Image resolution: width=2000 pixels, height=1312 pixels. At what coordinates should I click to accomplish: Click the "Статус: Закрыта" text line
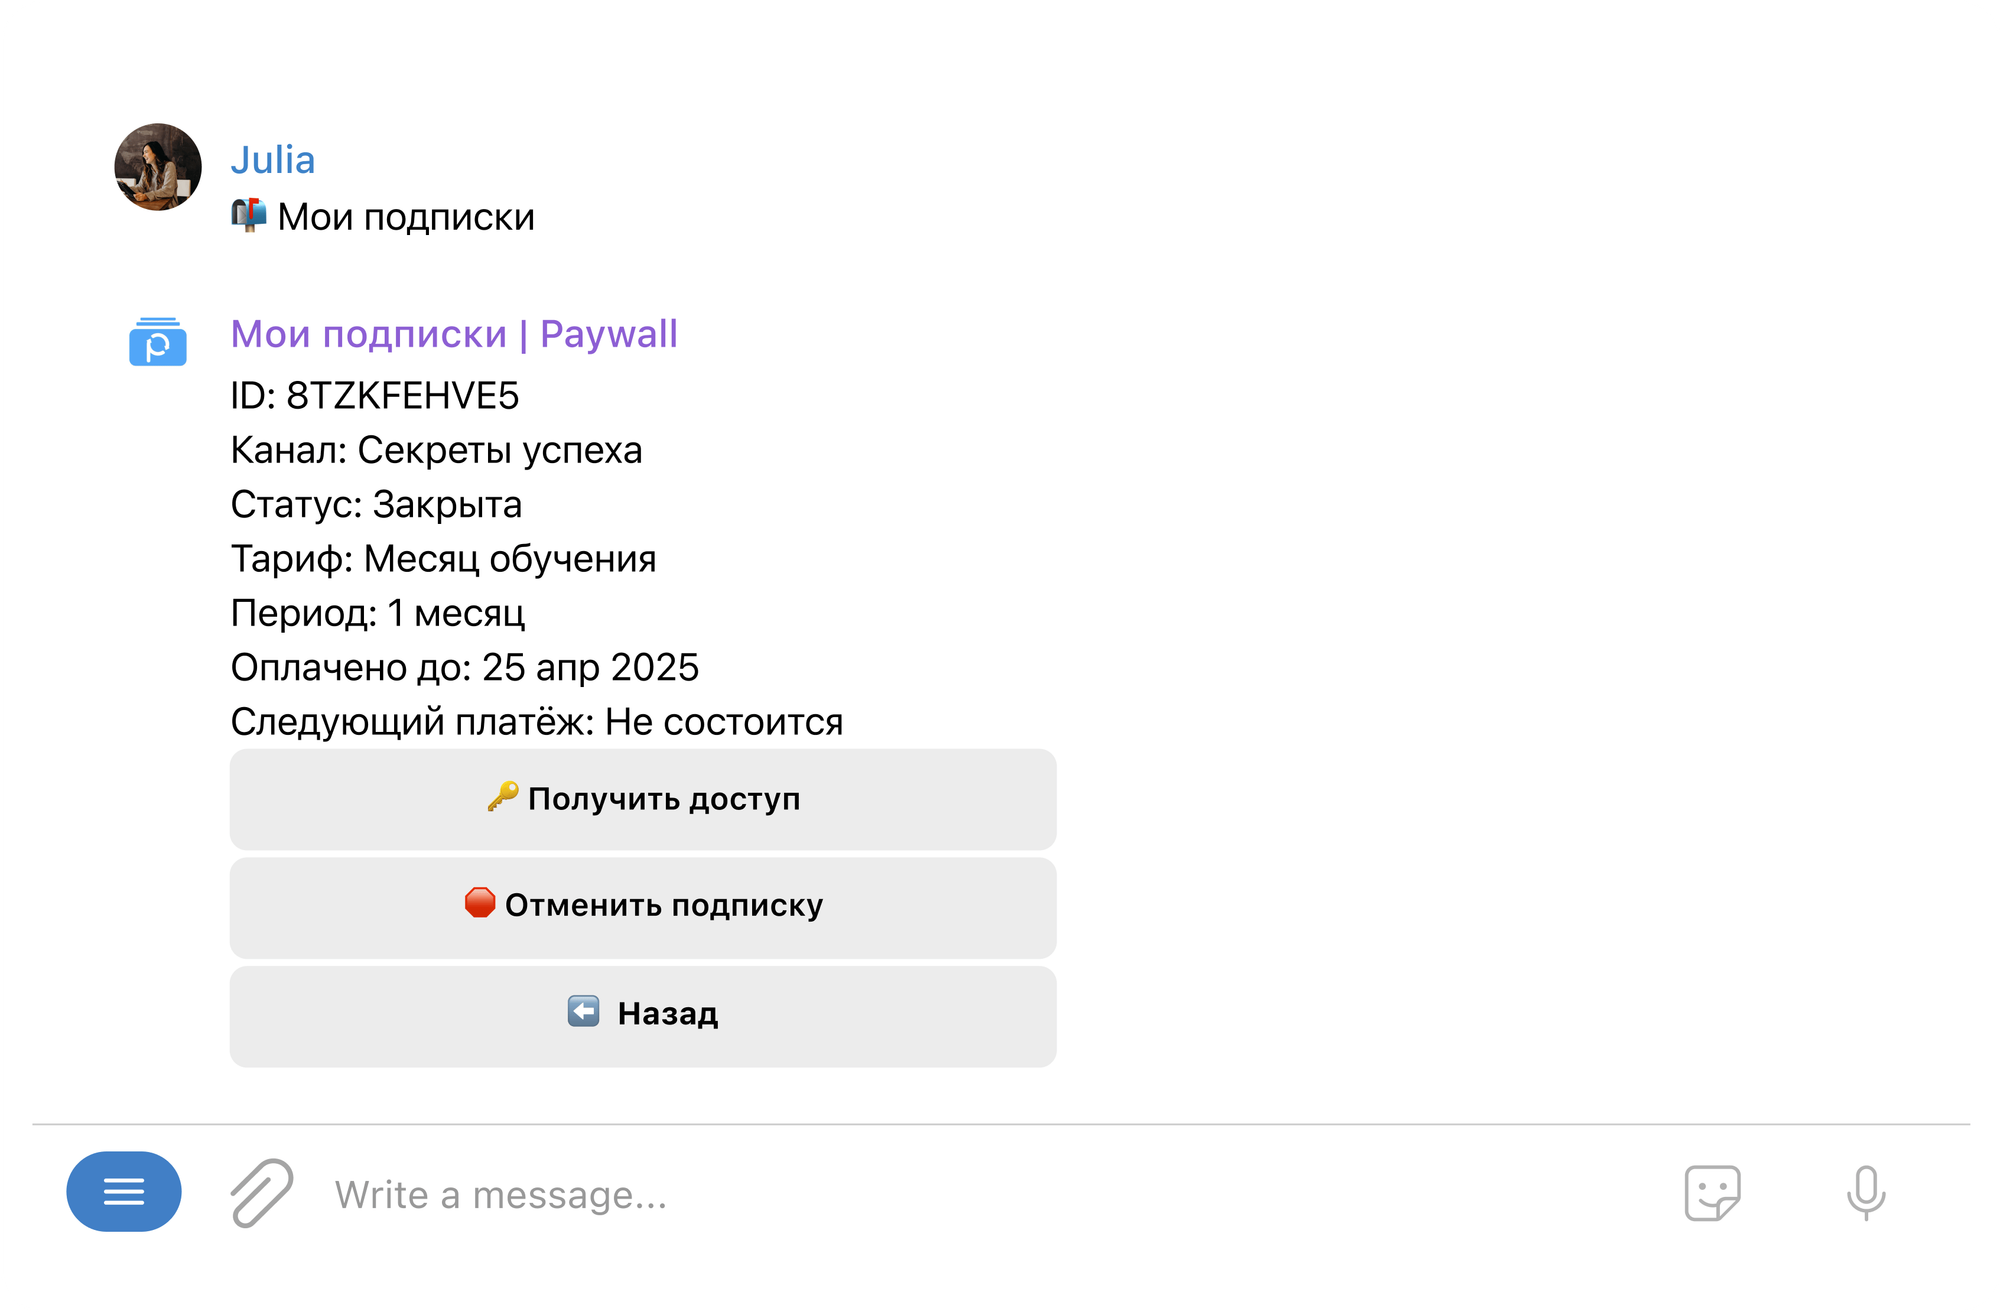click(x=376, y=505)
